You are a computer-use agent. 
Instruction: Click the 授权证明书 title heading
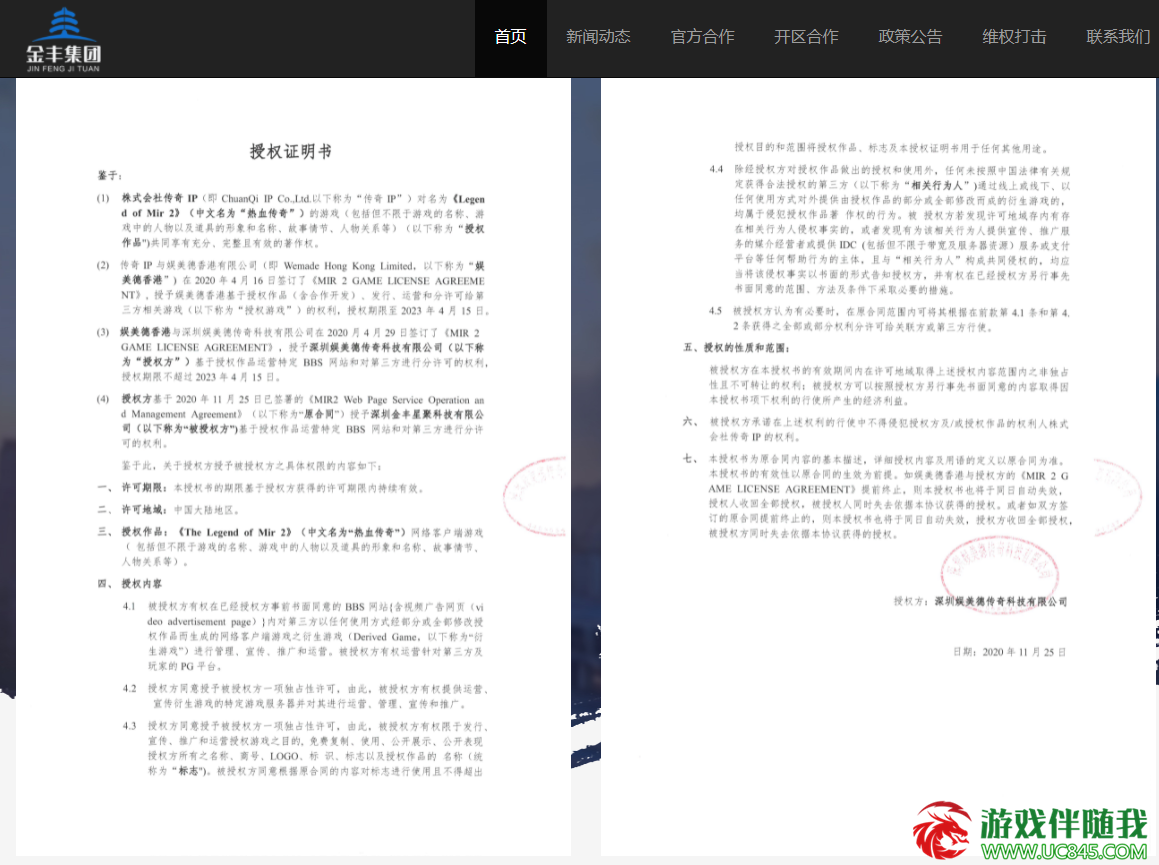point(290,152)
